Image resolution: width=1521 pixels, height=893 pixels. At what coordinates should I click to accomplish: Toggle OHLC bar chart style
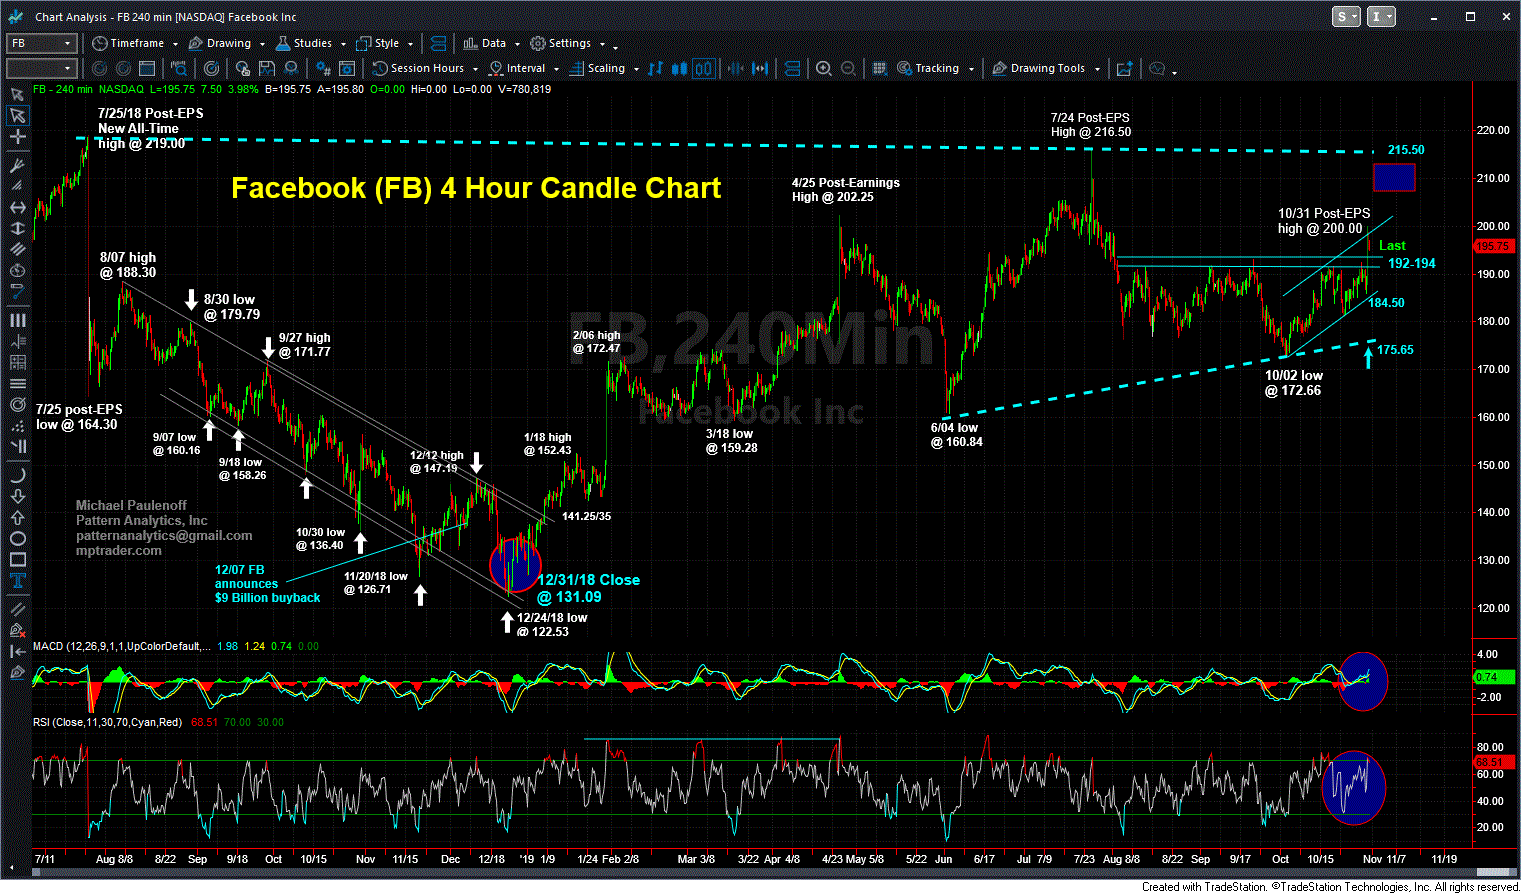tap(655, 68)
